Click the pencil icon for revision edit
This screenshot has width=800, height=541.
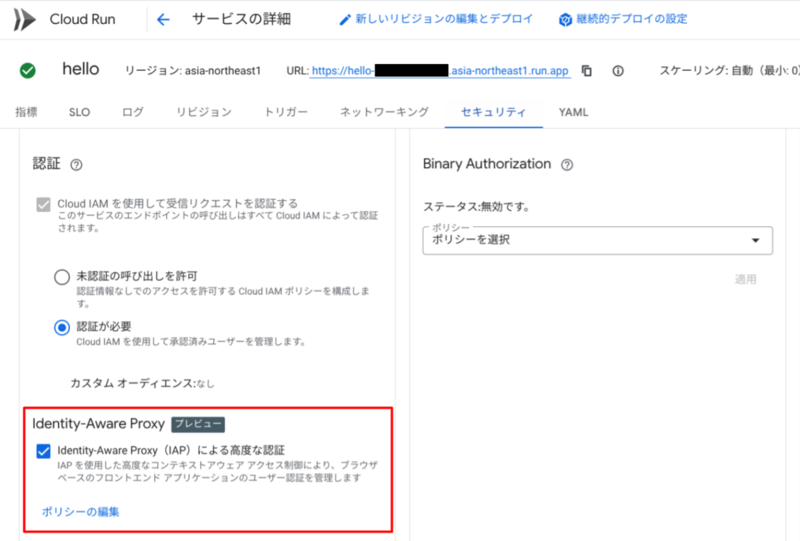pyautogui.click(x=345, y=20)
